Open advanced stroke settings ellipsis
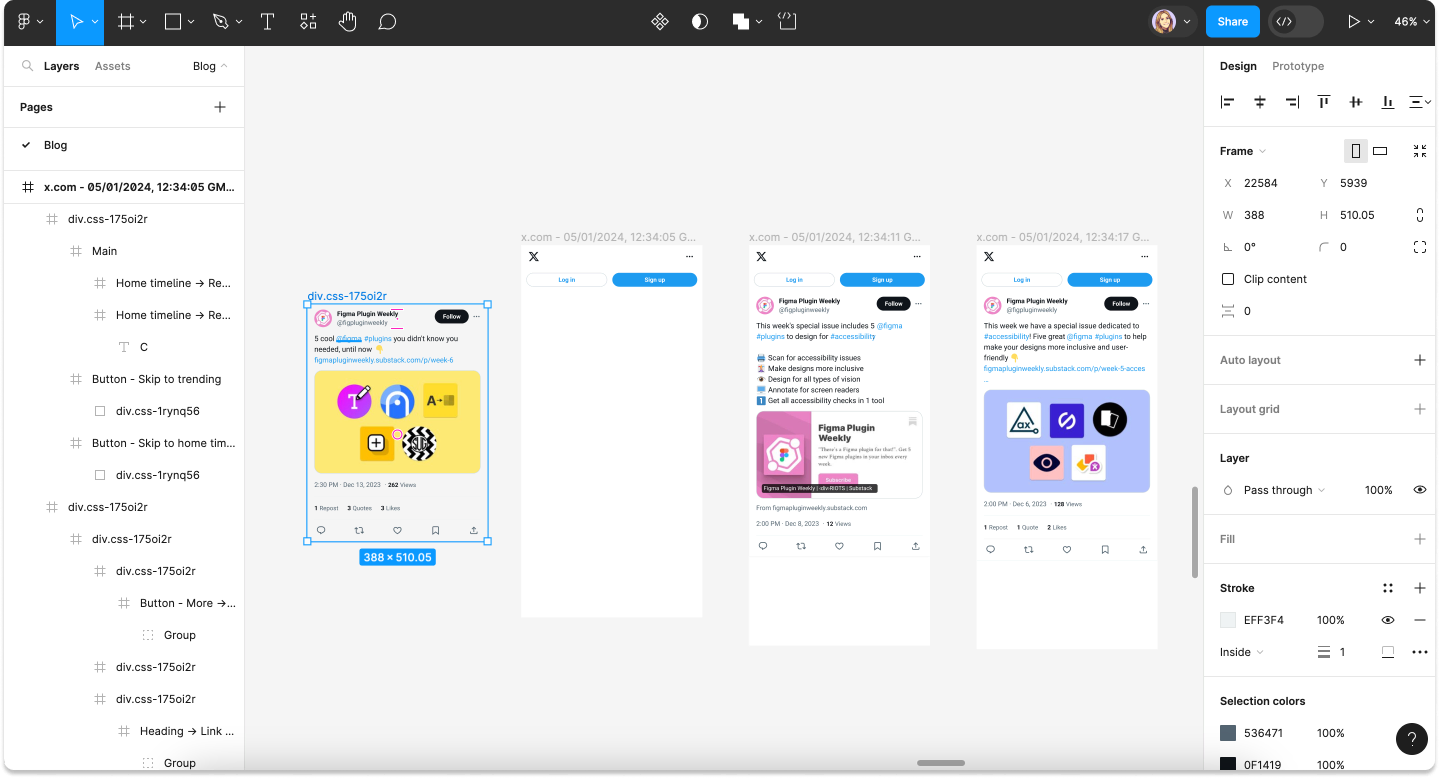This screenshot has width=1439, height=778. [1420, 652]
